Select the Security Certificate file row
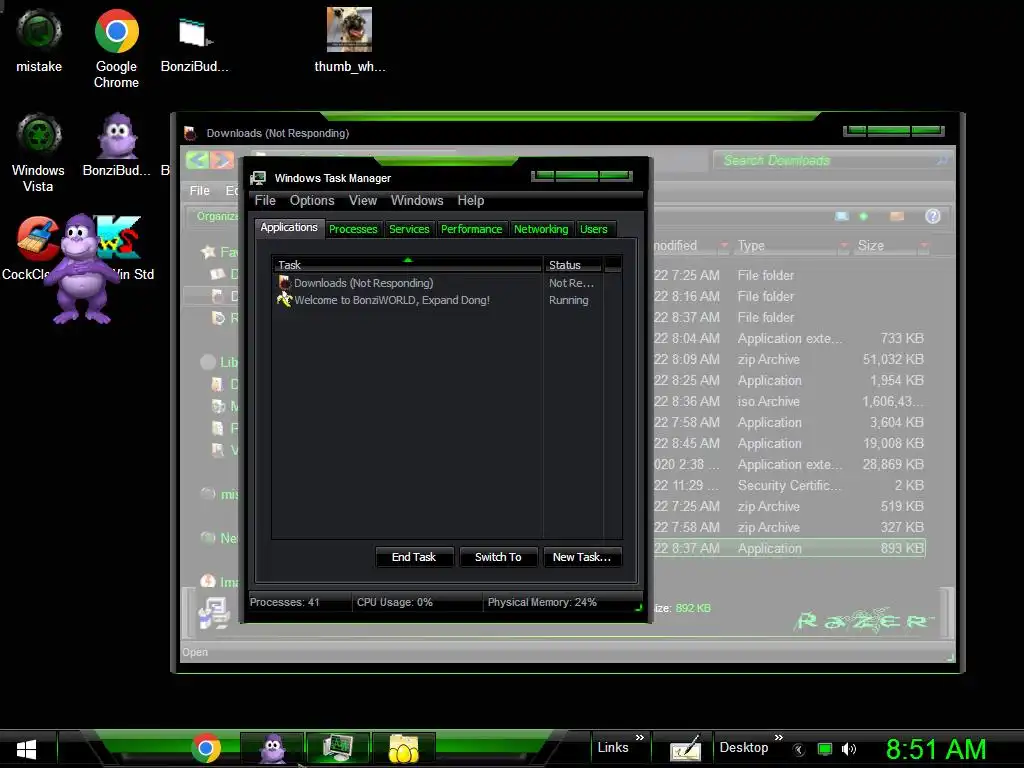1024x768 pixels. [x=789, y=485]
